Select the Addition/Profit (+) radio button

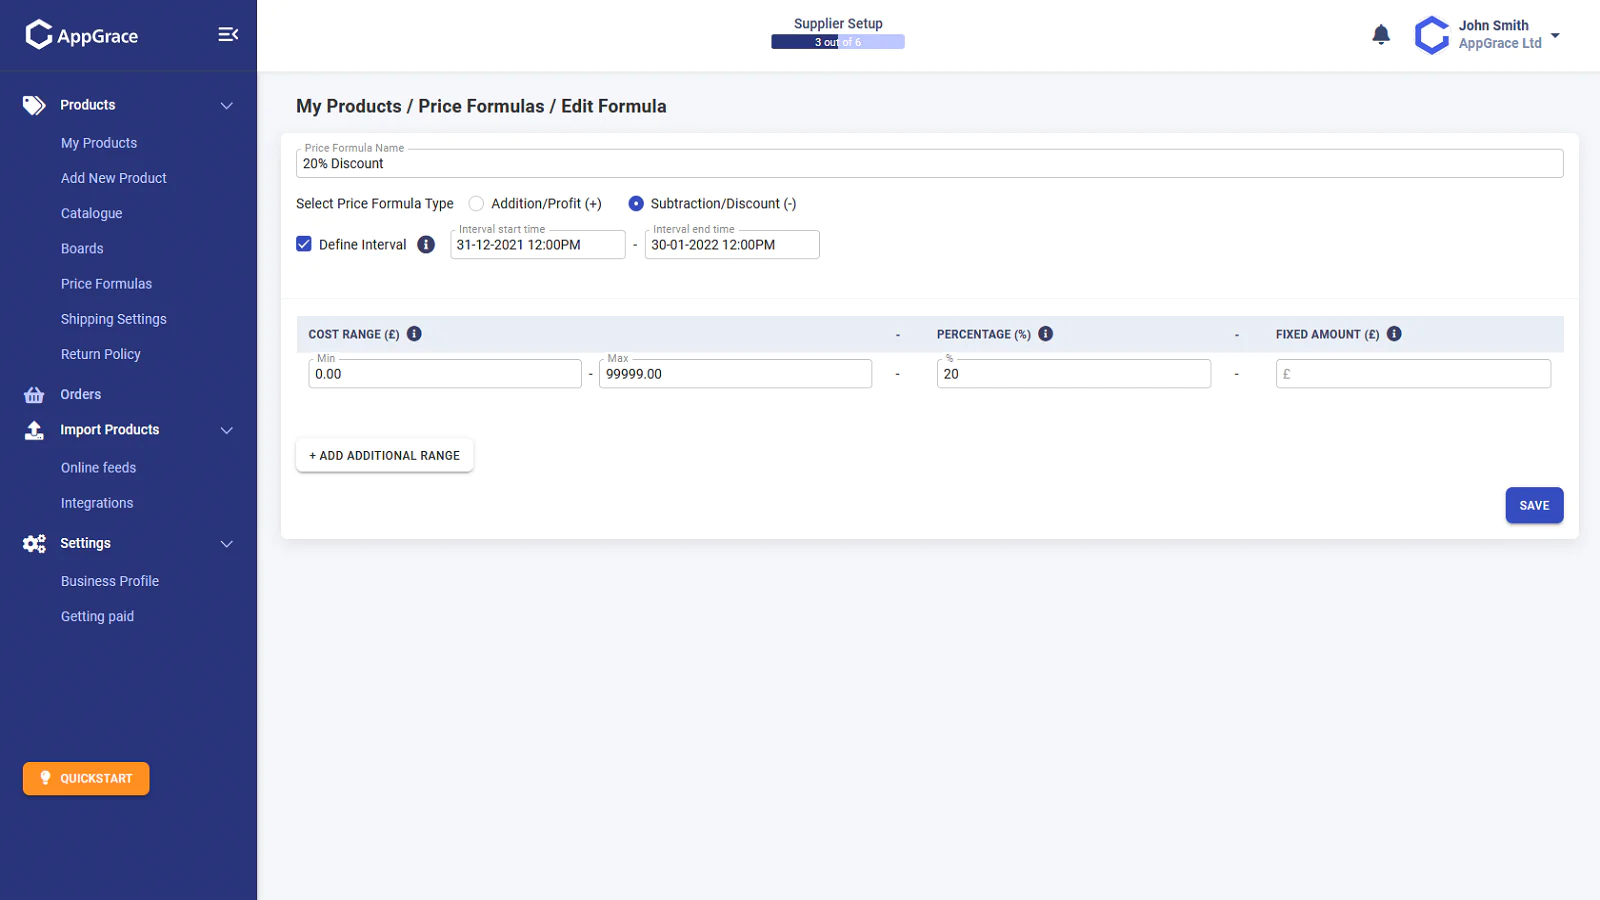[476, 204]
